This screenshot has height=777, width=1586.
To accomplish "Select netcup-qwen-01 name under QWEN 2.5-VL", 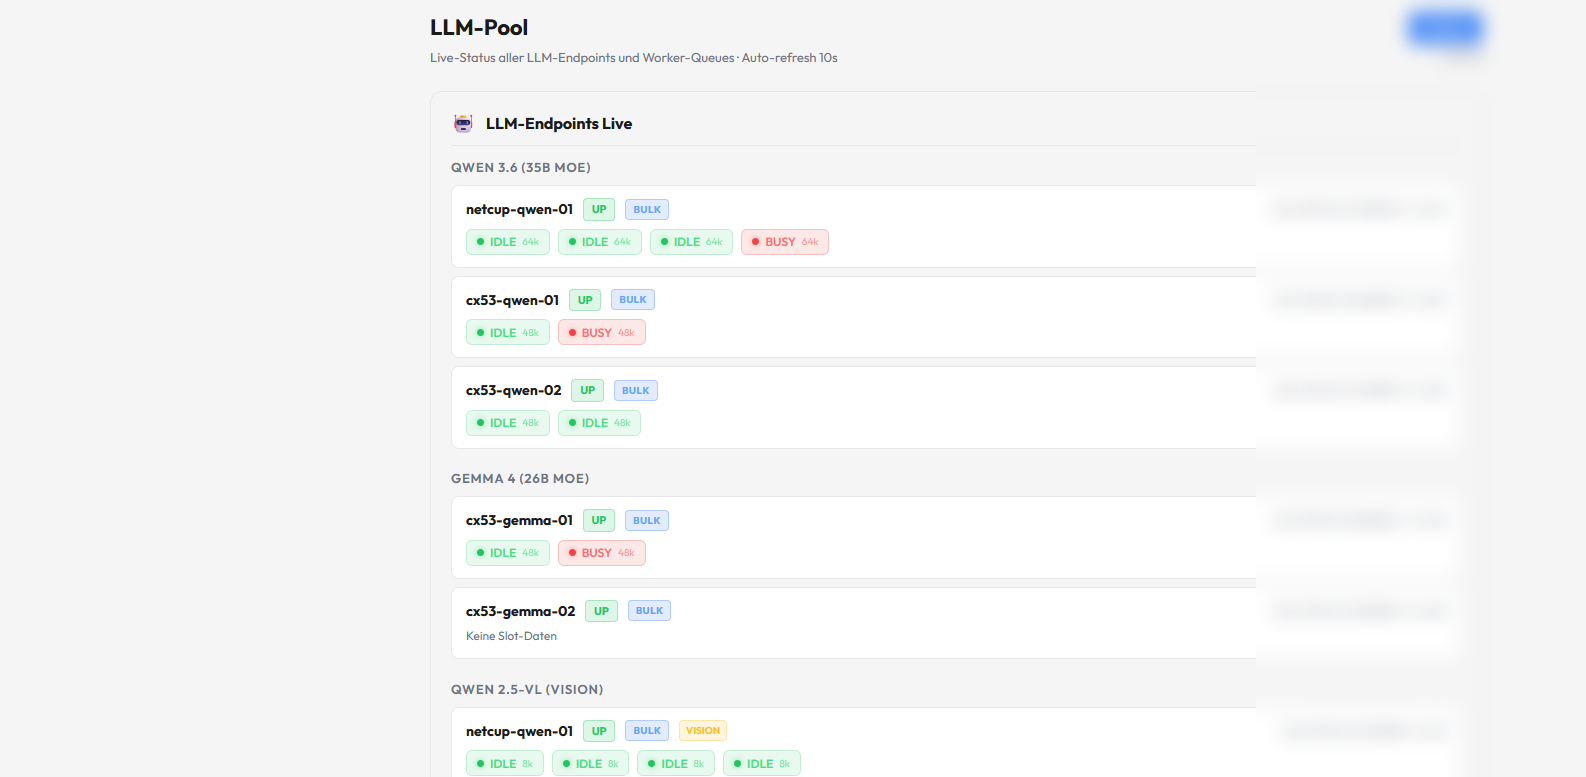I will click(519, 731).
